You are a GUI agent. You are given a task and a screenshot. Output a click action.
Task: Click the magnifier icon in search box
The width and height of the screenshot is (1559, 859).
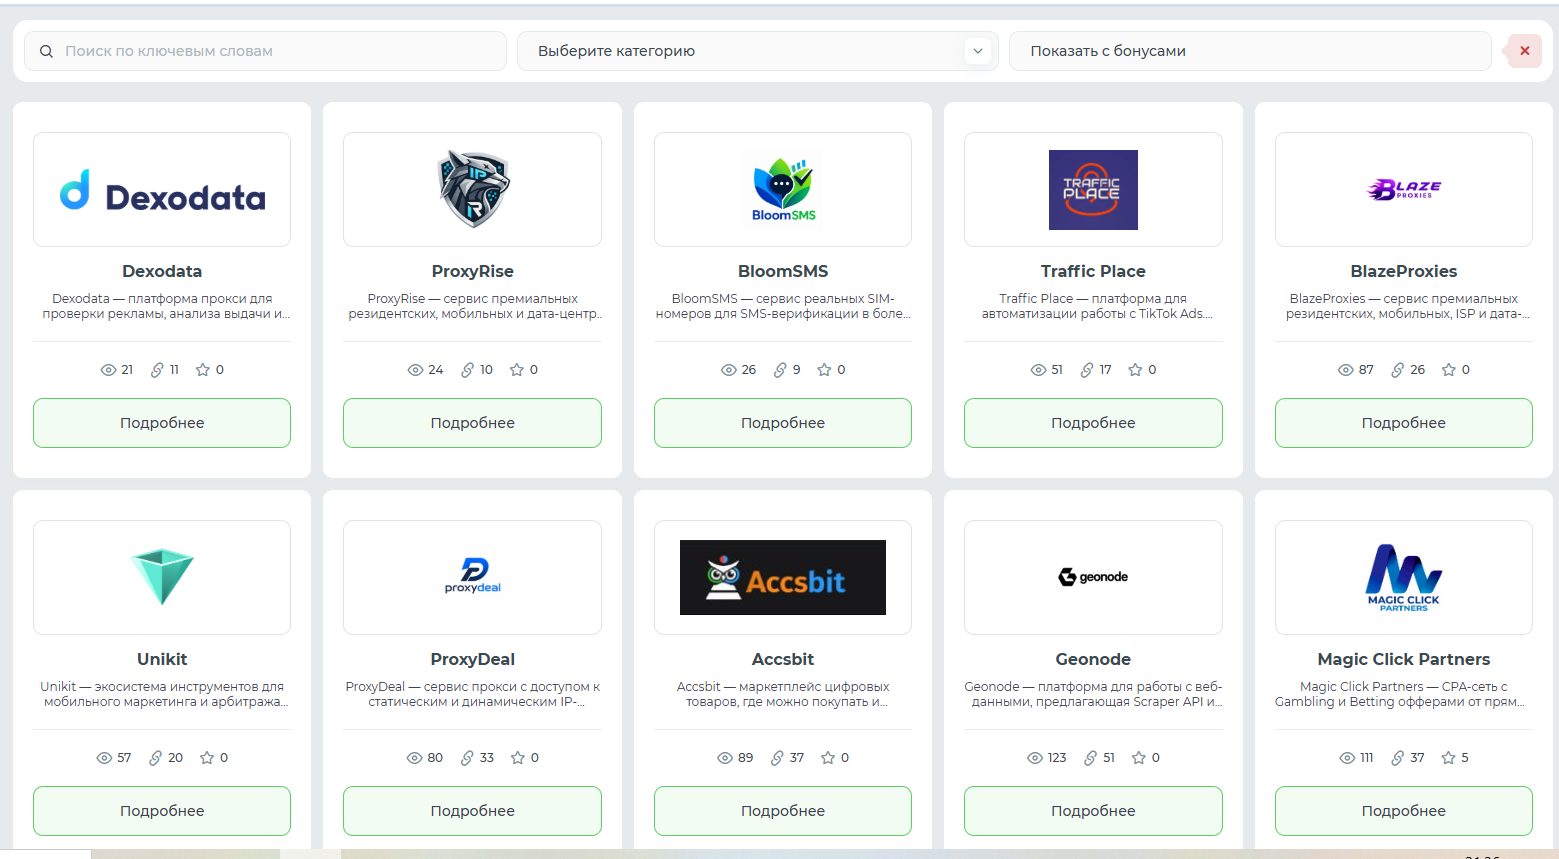tap(46, 51)
